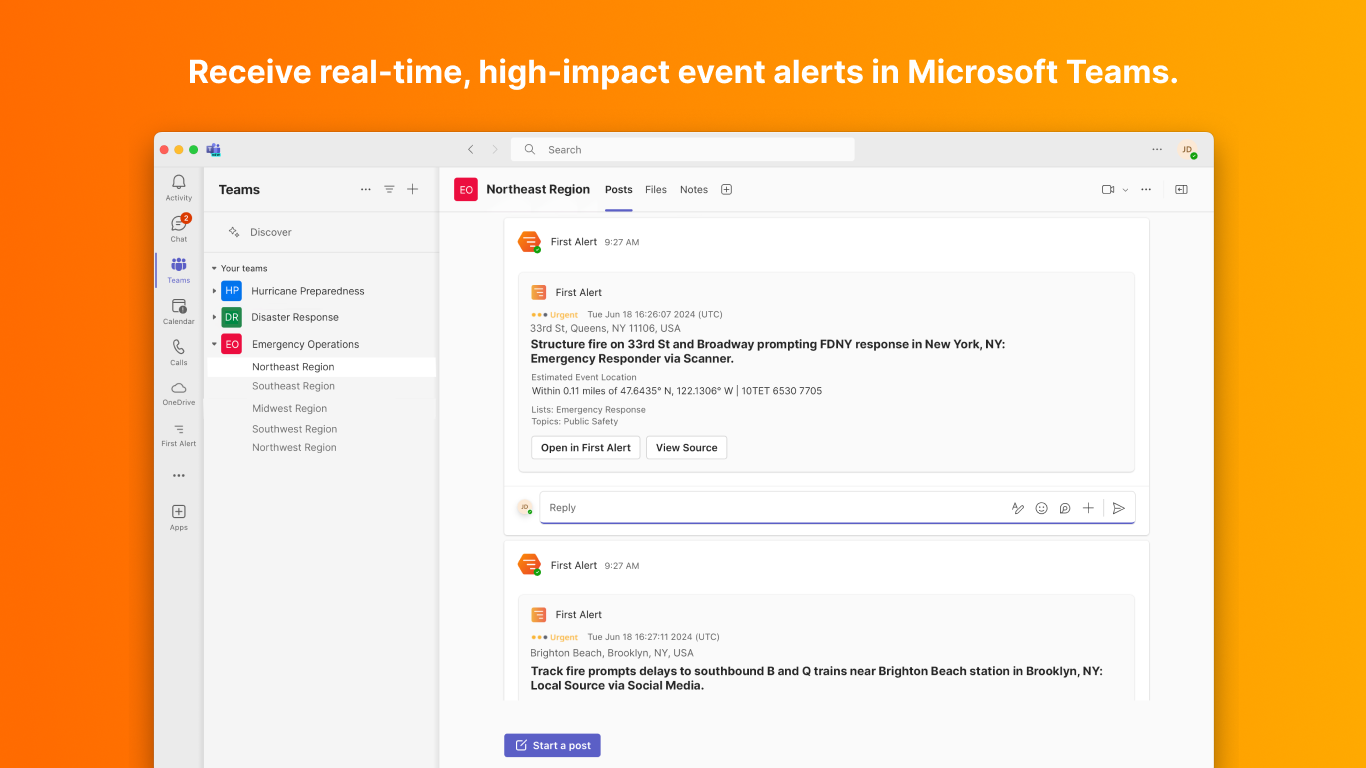This screenshot has height=768, width=1366.
Task: Click the emoji icon in Reply box
Action: (1041, 508)
